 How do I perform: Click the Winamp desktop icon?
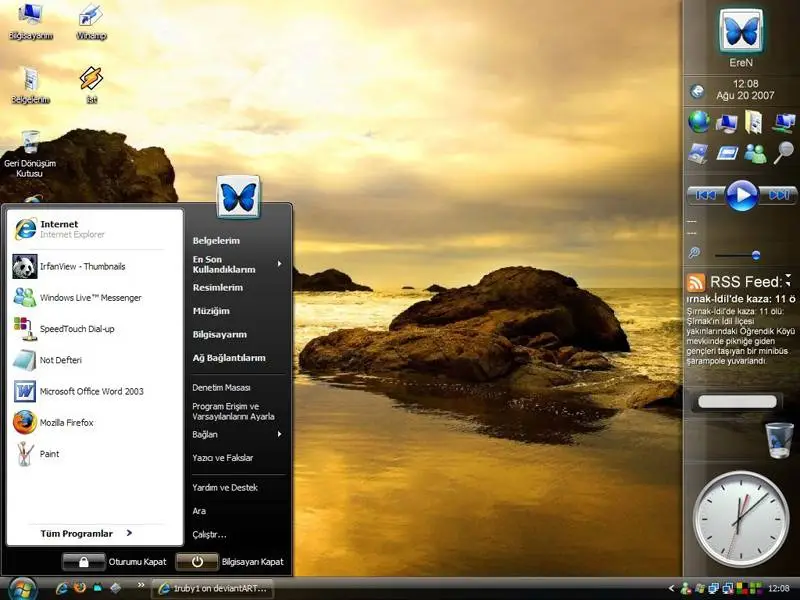point(91,18)
